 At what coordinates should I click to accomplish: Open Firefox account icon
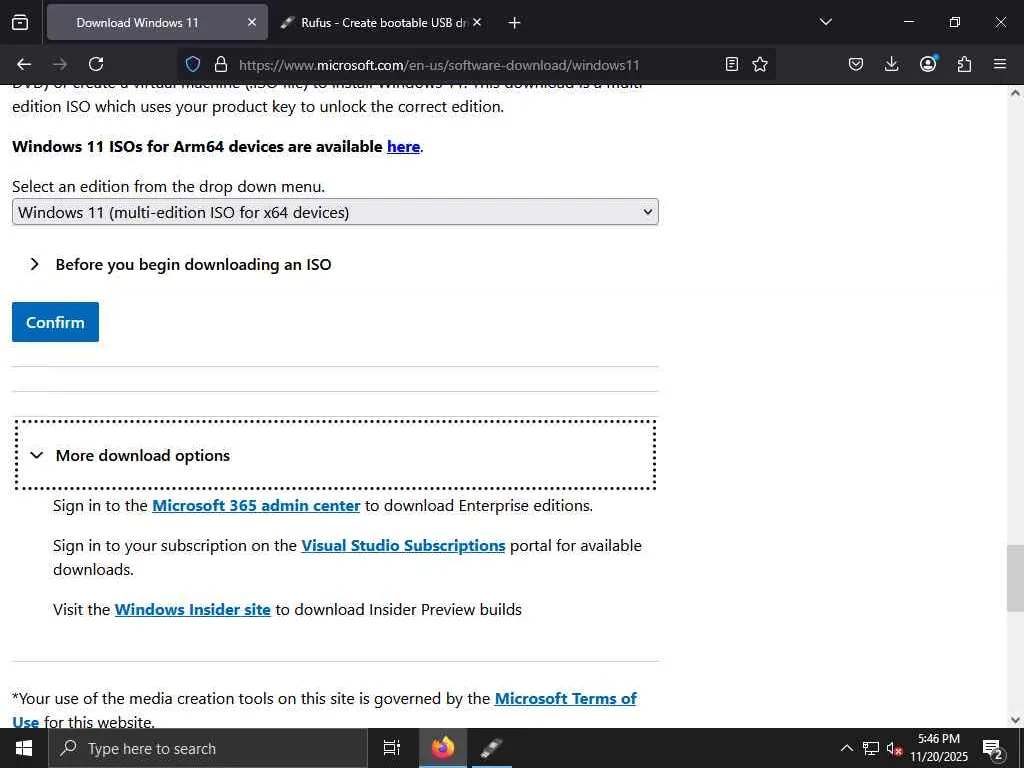pyautogui.click(x=928, y=63)
